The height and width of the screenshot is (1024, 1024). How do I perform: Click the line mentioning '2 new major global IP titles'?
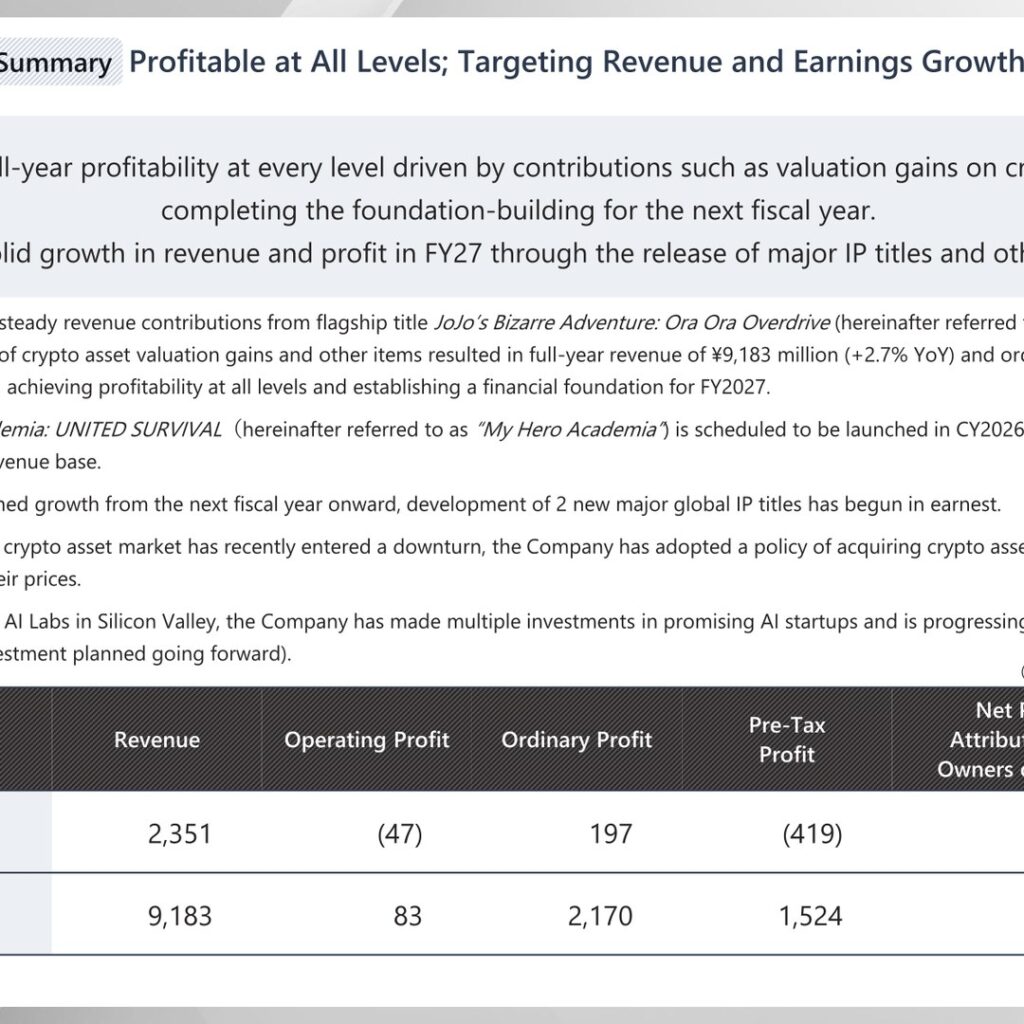coord(501,504)
